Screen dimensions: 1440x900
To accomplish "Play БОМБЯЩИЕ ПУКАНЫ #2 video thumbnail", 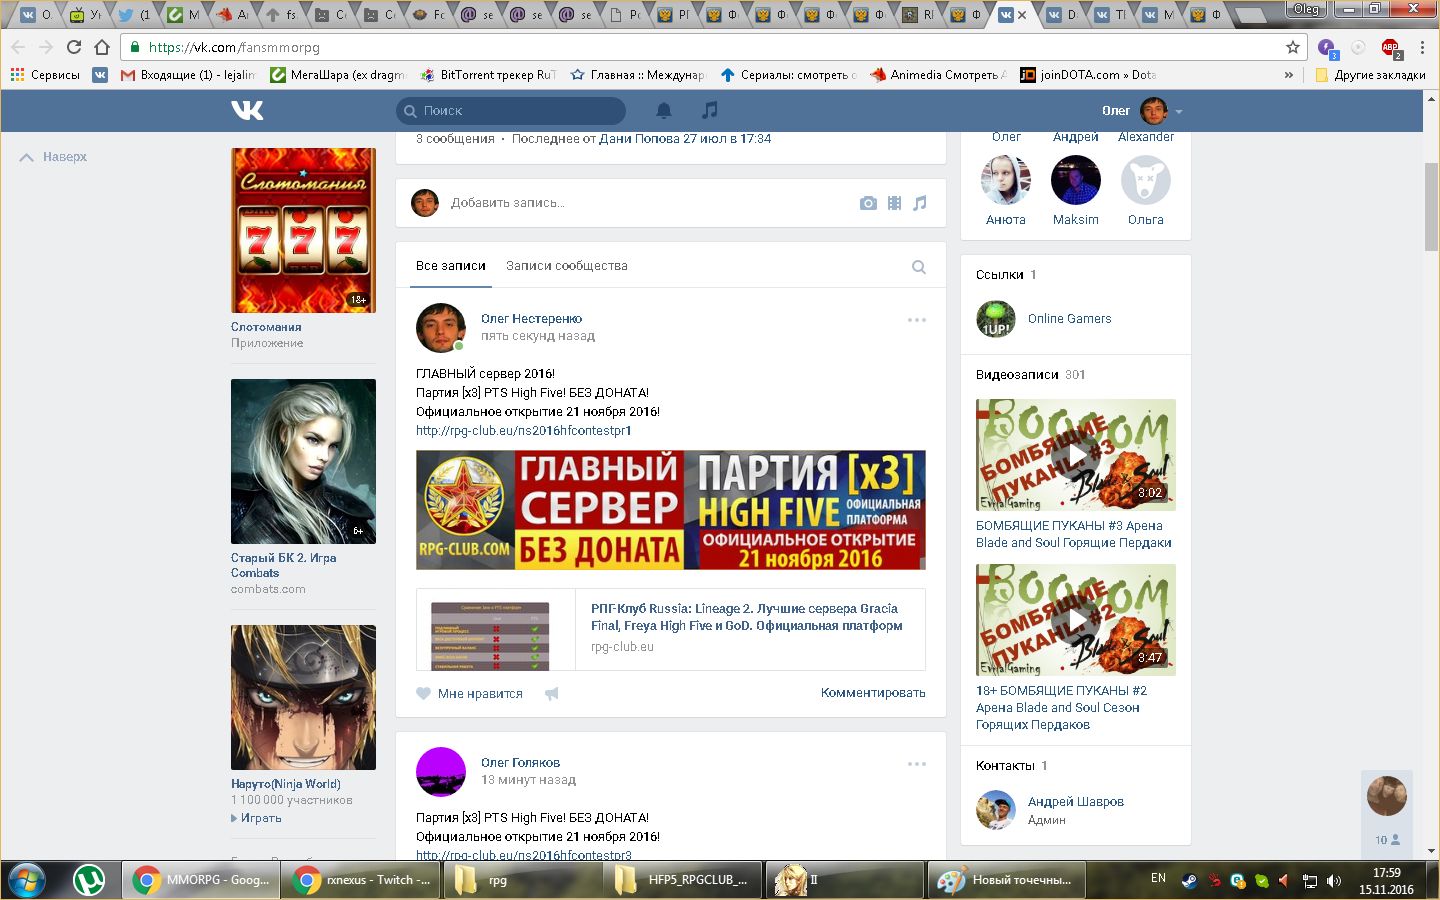I will (1076, 620).
